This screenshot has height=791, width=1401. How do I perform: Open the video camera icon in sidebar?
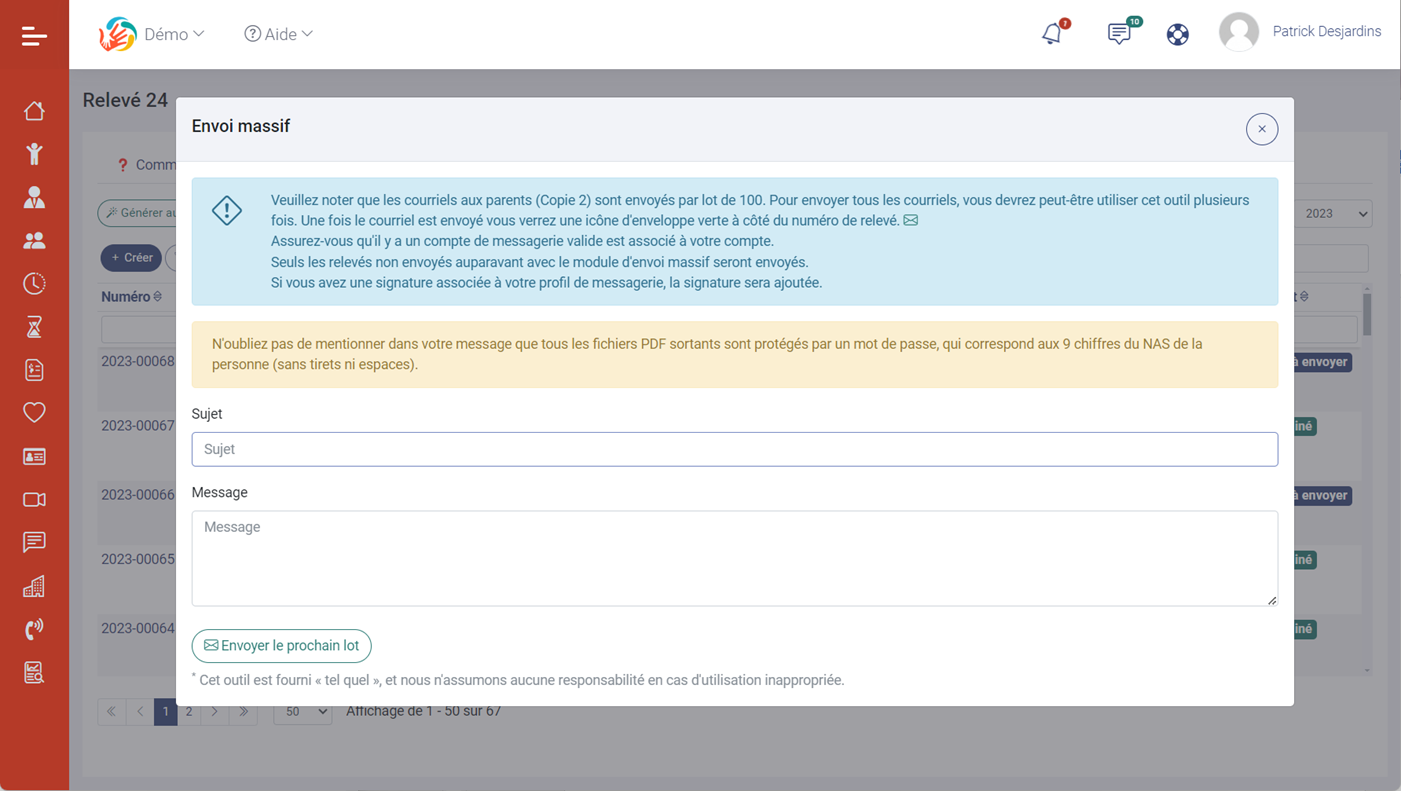pos(34,499)
